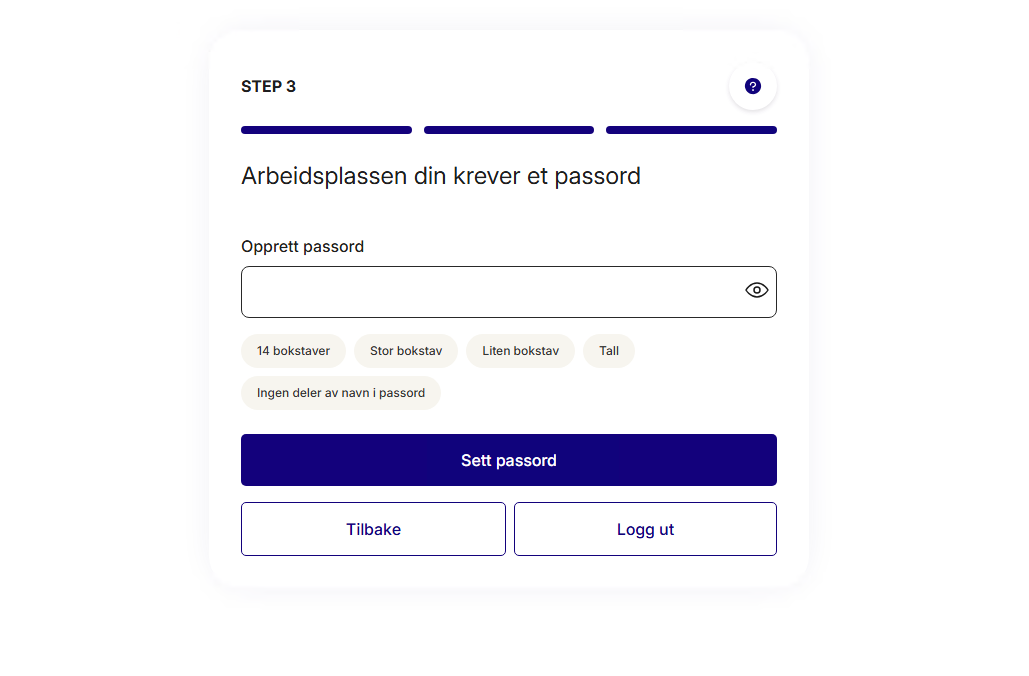Open the help question mark icon
Image resolution: width=1029 pixels, height=676 pixels.
[x=753, y=86]
